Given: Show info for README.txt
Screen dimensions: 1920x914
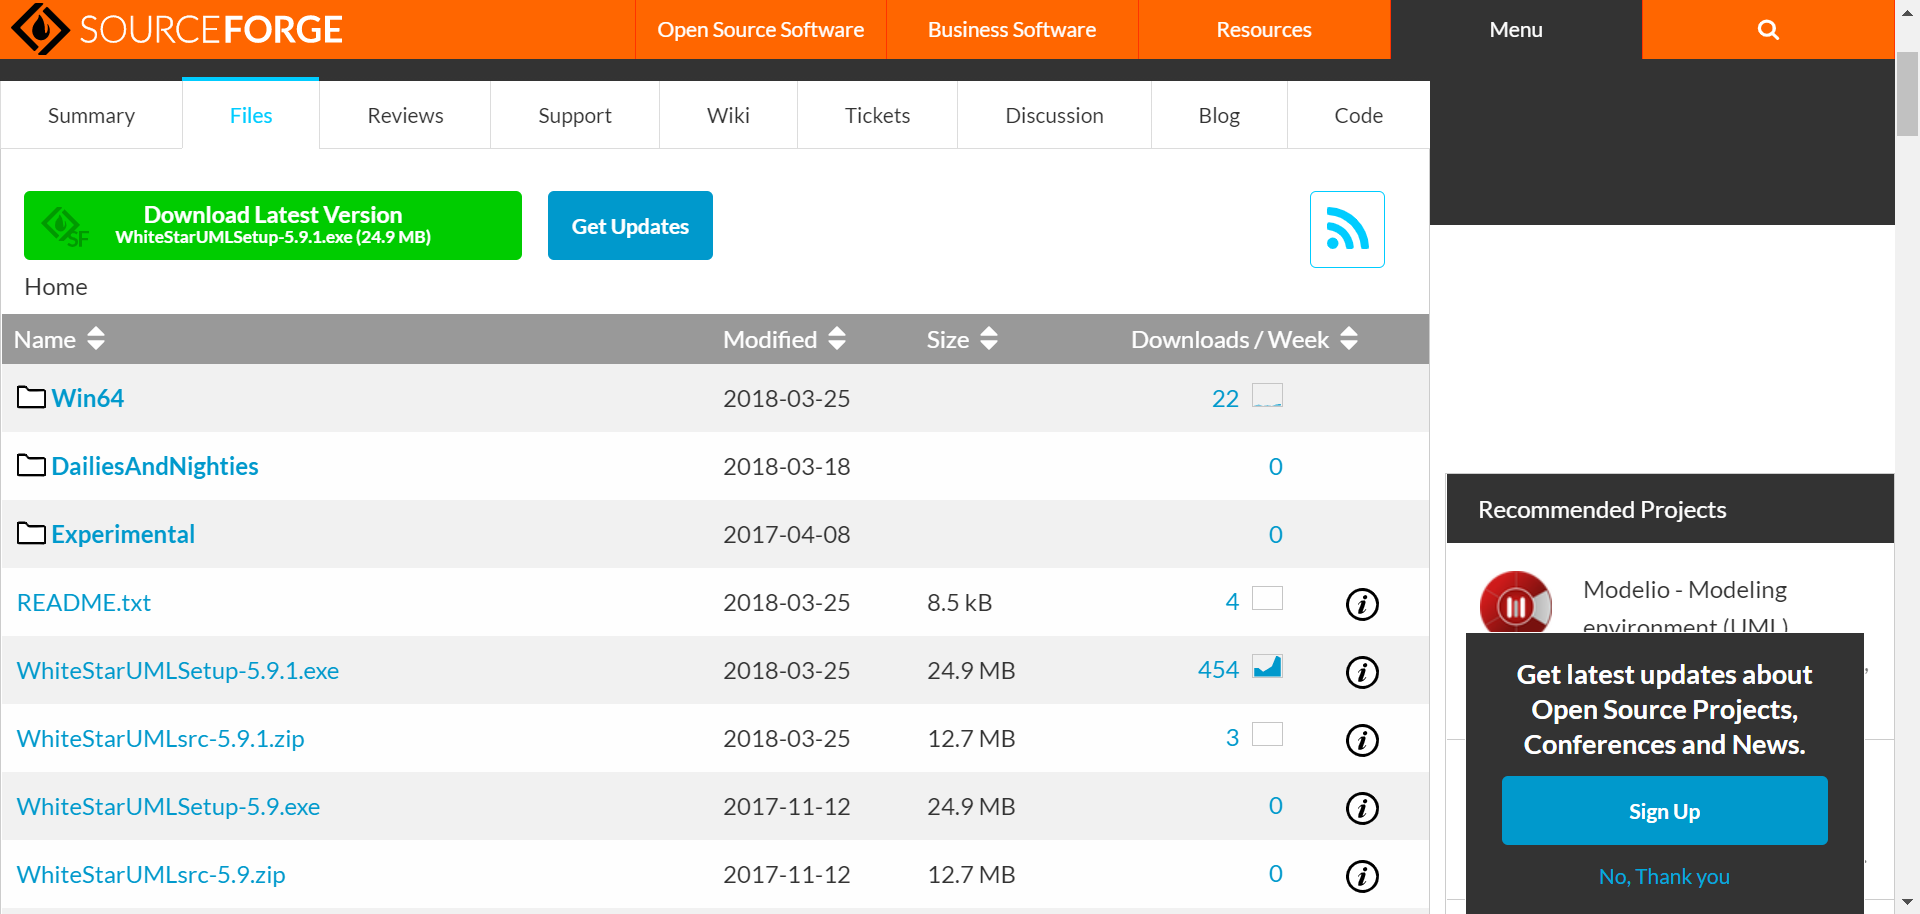Looking at the screenshot, I should [x=1362, y=604].
